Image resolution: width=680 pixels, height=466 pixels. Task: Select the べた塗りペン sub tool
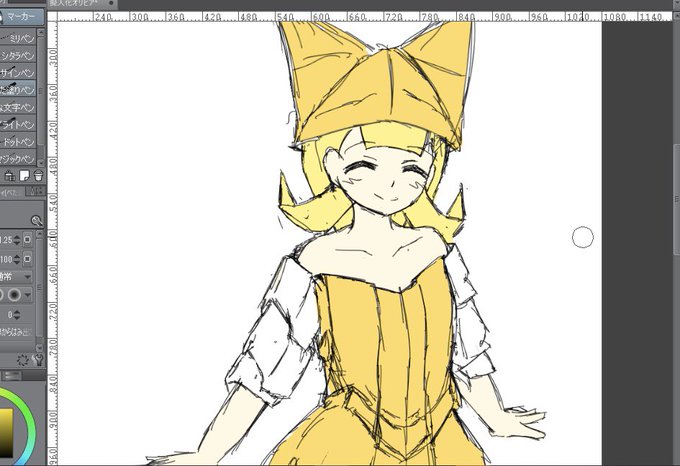(18, 90)
